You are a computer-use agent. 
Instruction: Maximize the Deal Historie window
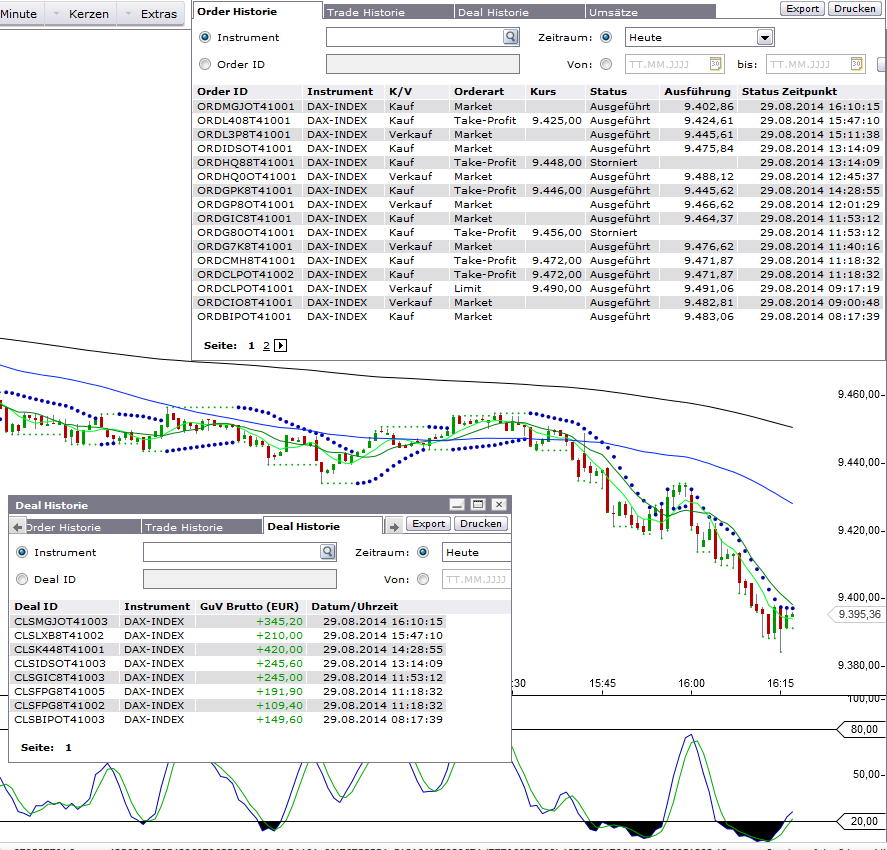(x=478, y=504)
